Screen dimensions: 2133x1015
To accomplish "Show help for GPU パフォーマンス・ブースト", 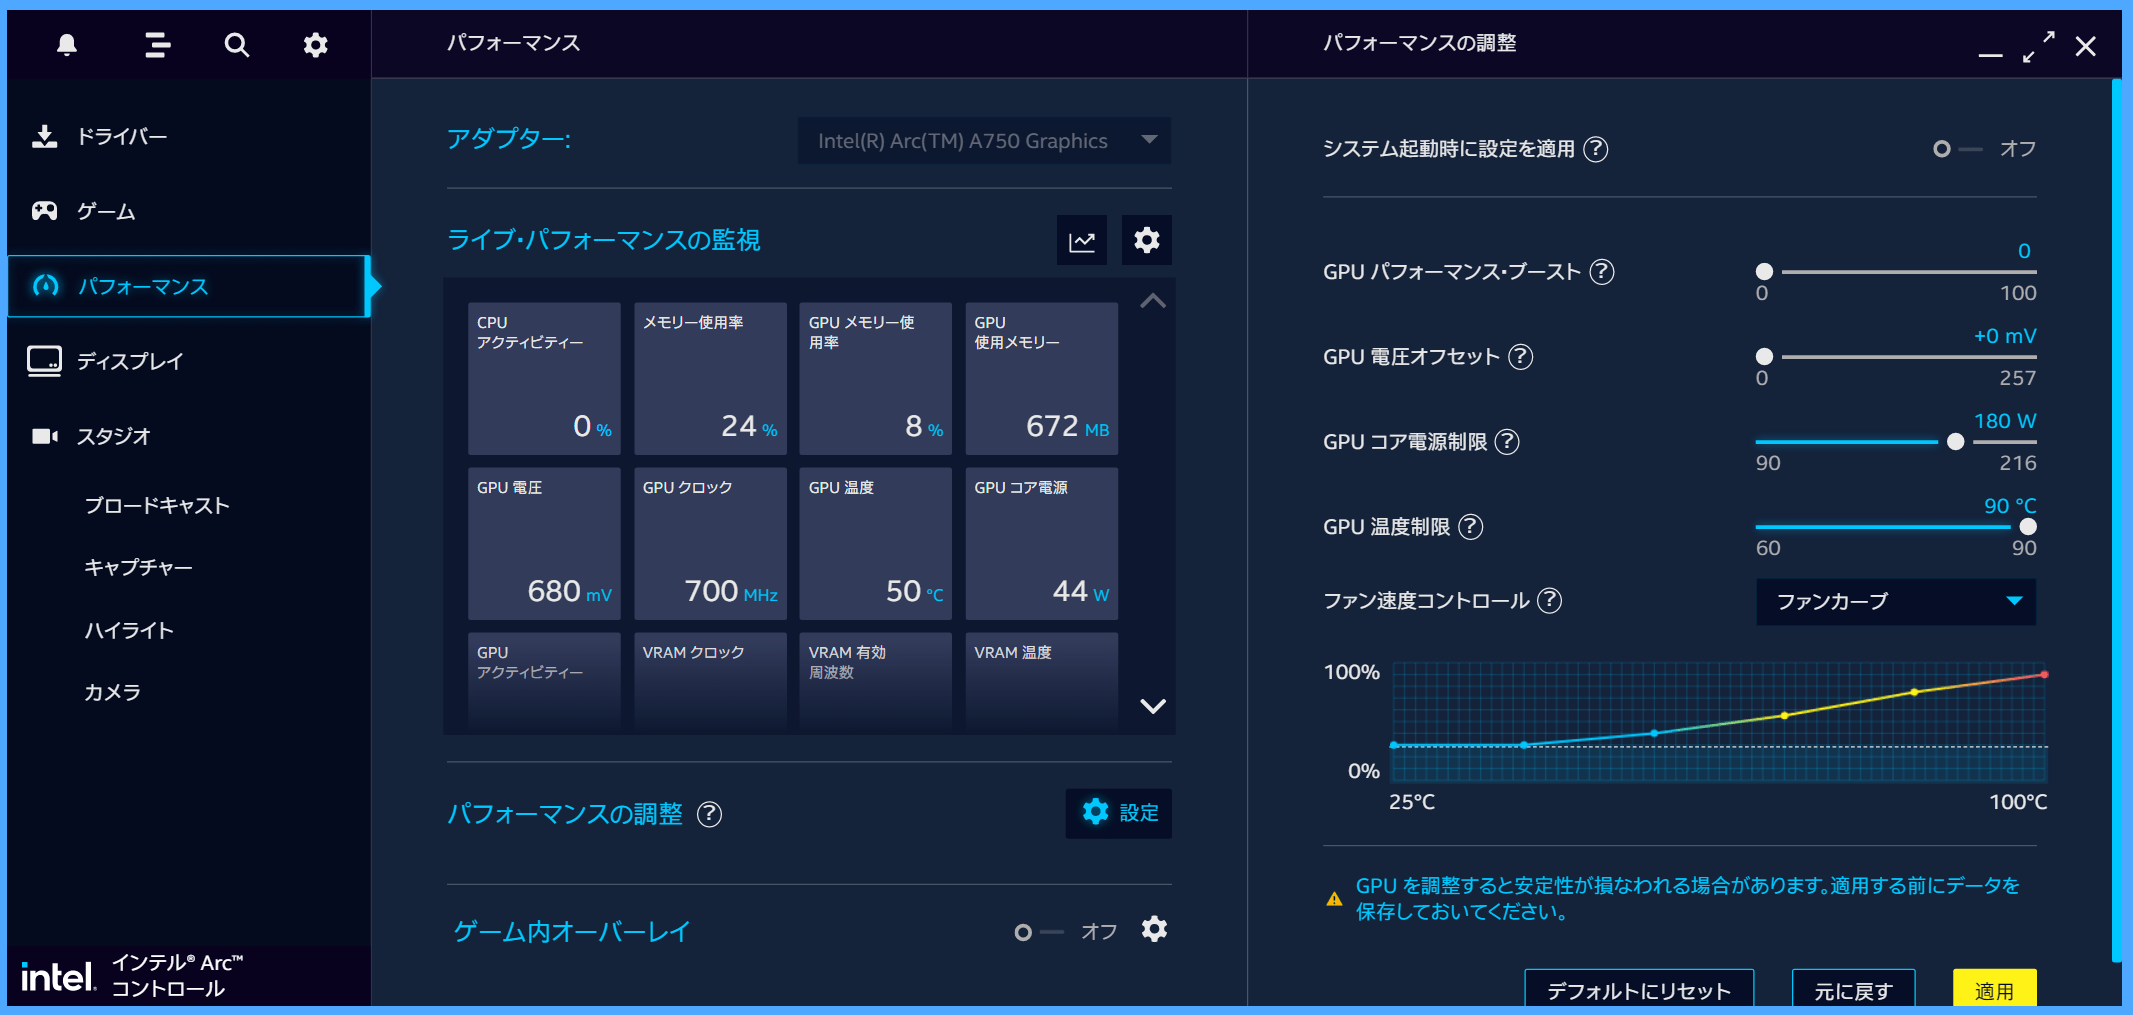I will [x=1602, y=272].
